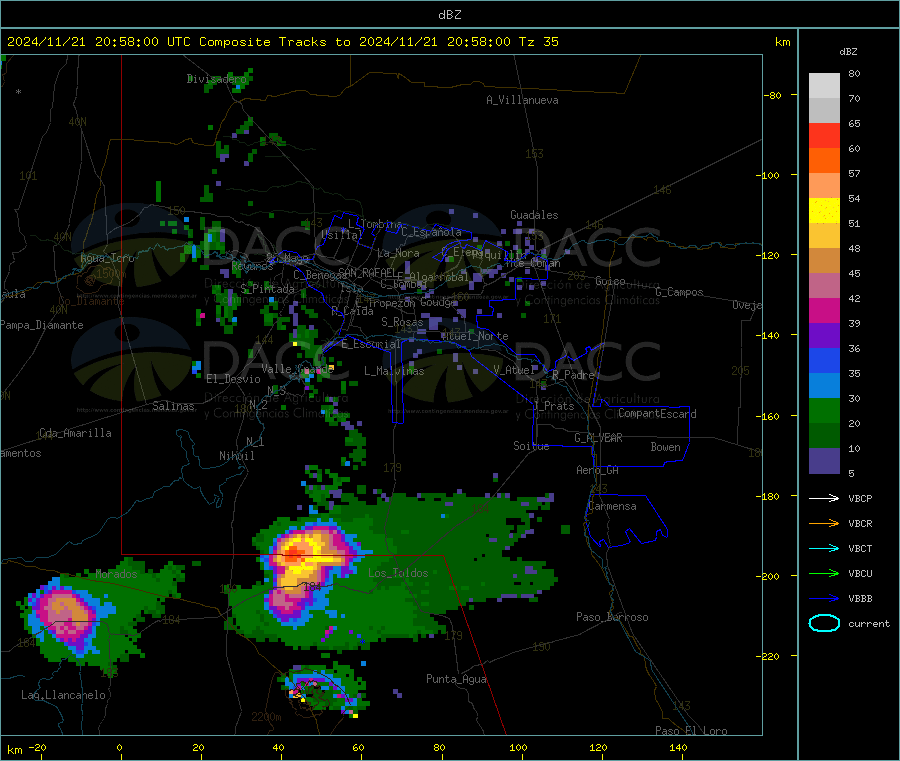This screenshot has height=761, width=900.
Task: Click the VBCR legend label
Action: coord(860,523)
